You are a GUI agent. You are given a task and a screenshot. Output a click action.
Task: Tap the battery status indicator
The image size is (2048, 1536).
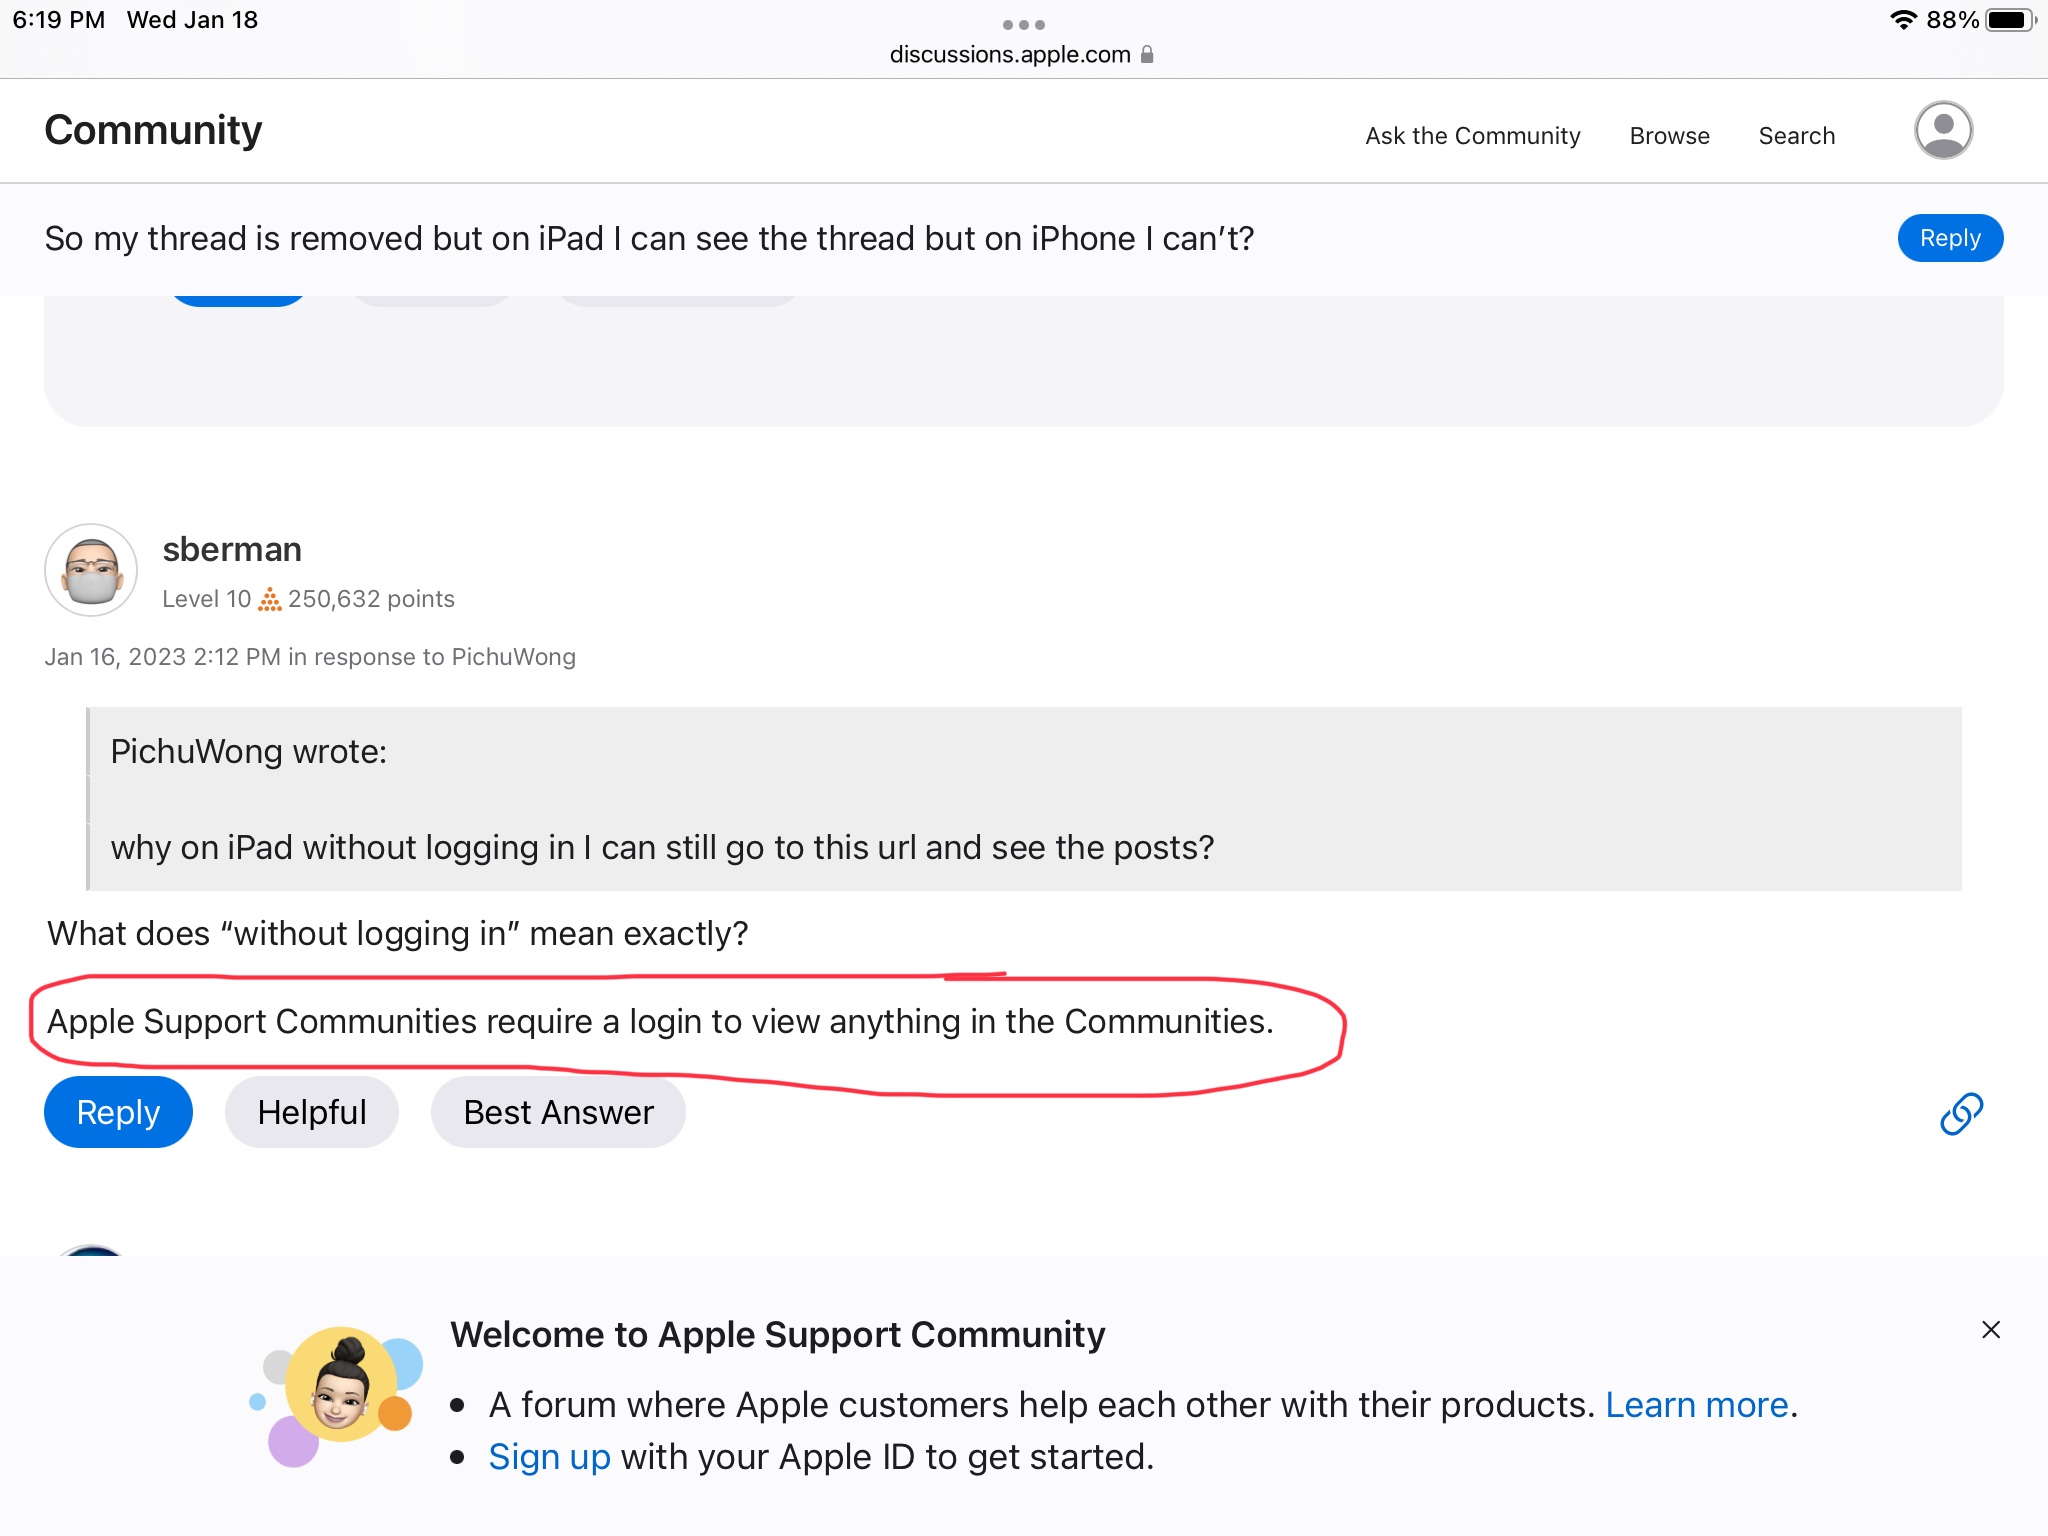2008,20
